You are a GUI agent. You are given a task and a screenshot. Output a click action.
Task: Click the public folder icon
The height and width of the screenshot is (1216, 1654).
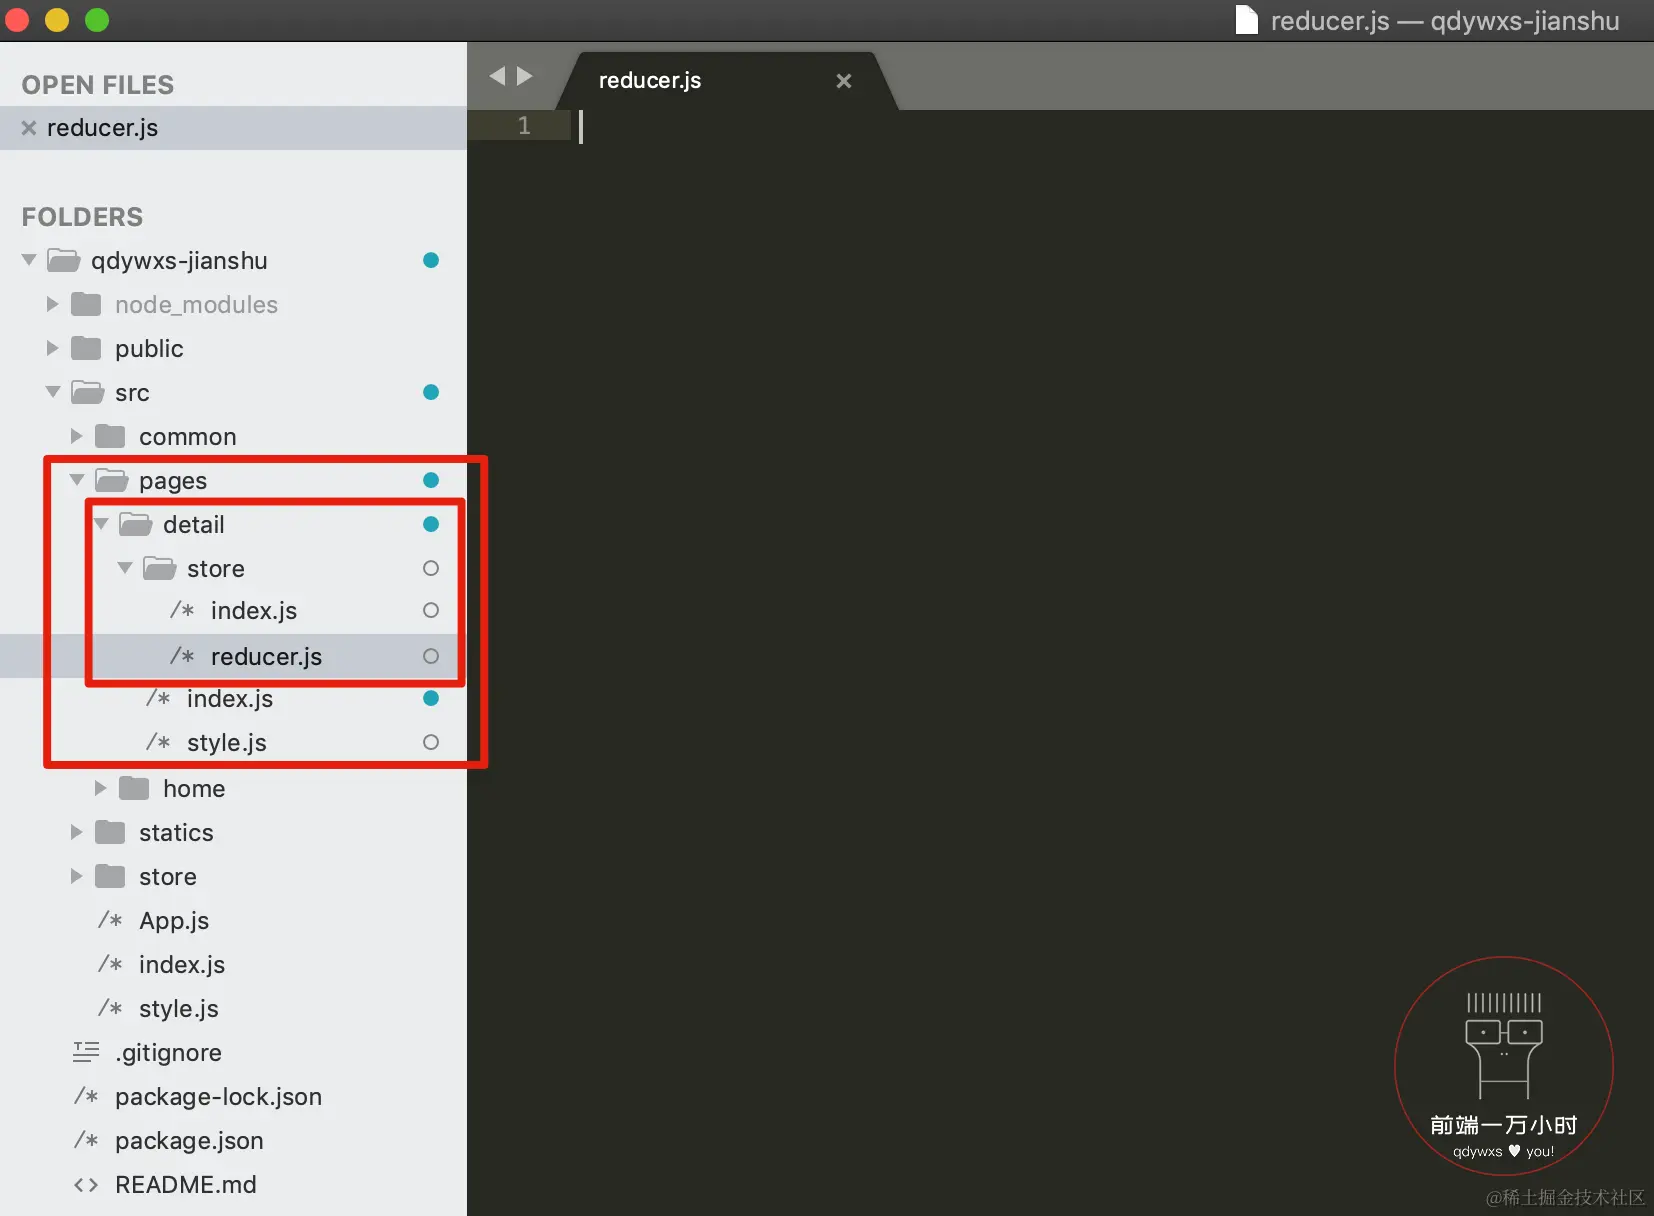point(86,348)
